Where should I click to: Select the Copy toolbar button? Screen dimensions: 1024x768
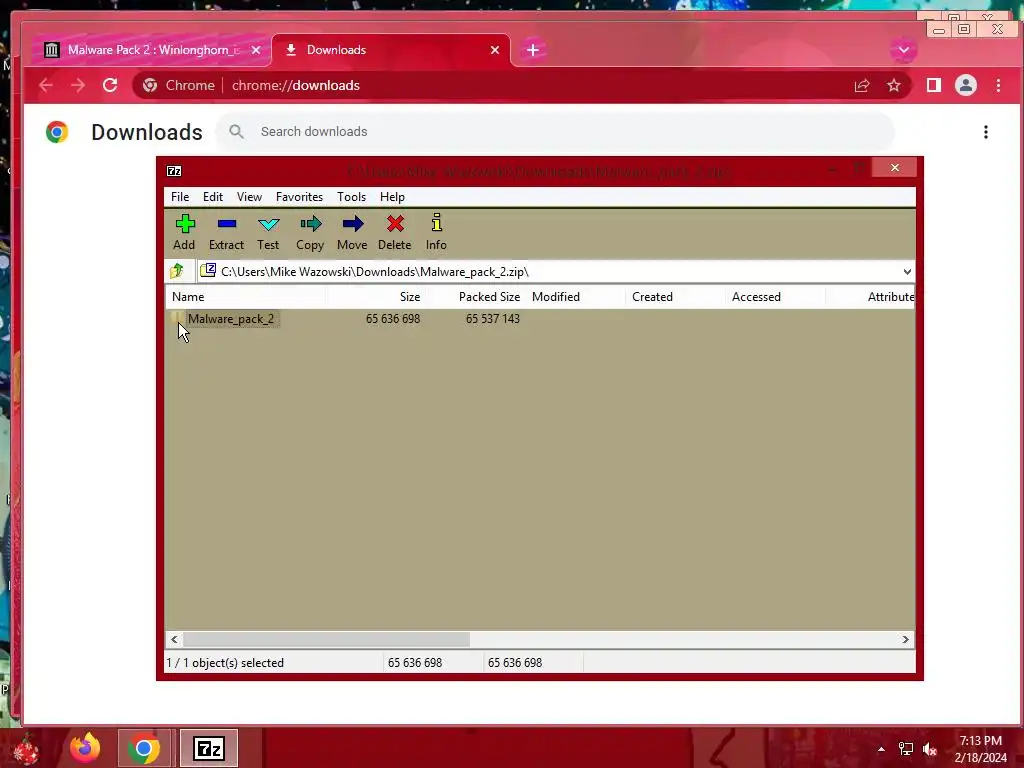point(310,232)
